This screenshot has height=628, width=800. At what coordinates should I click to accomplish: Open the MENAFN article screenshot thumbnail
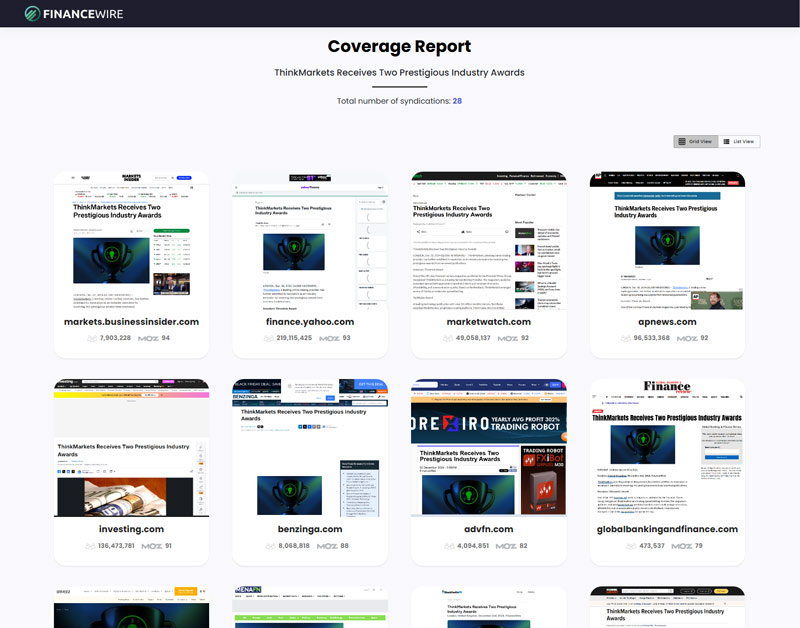coord(310,607)
